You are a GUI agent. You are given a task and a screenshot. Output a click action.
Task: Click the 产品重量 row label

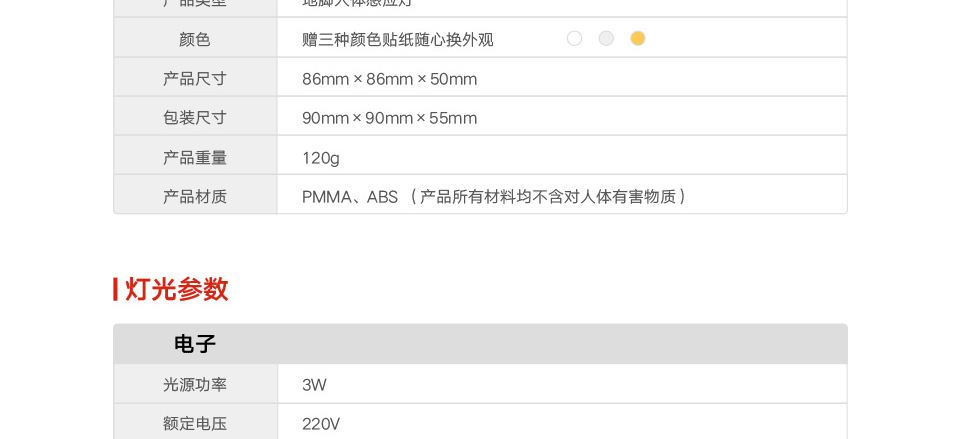pyautogui.click(x=195, y=157)
